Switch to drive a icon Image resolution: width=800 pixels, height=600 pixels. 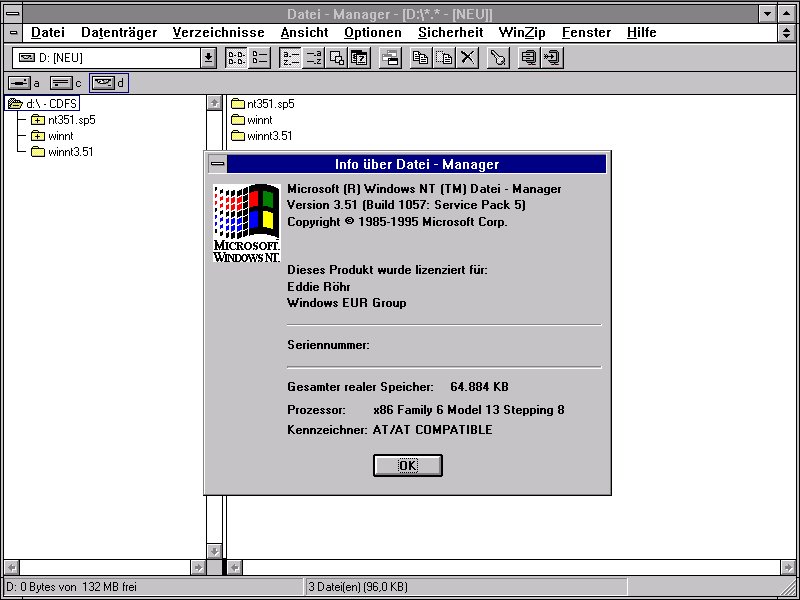(24, 83)
